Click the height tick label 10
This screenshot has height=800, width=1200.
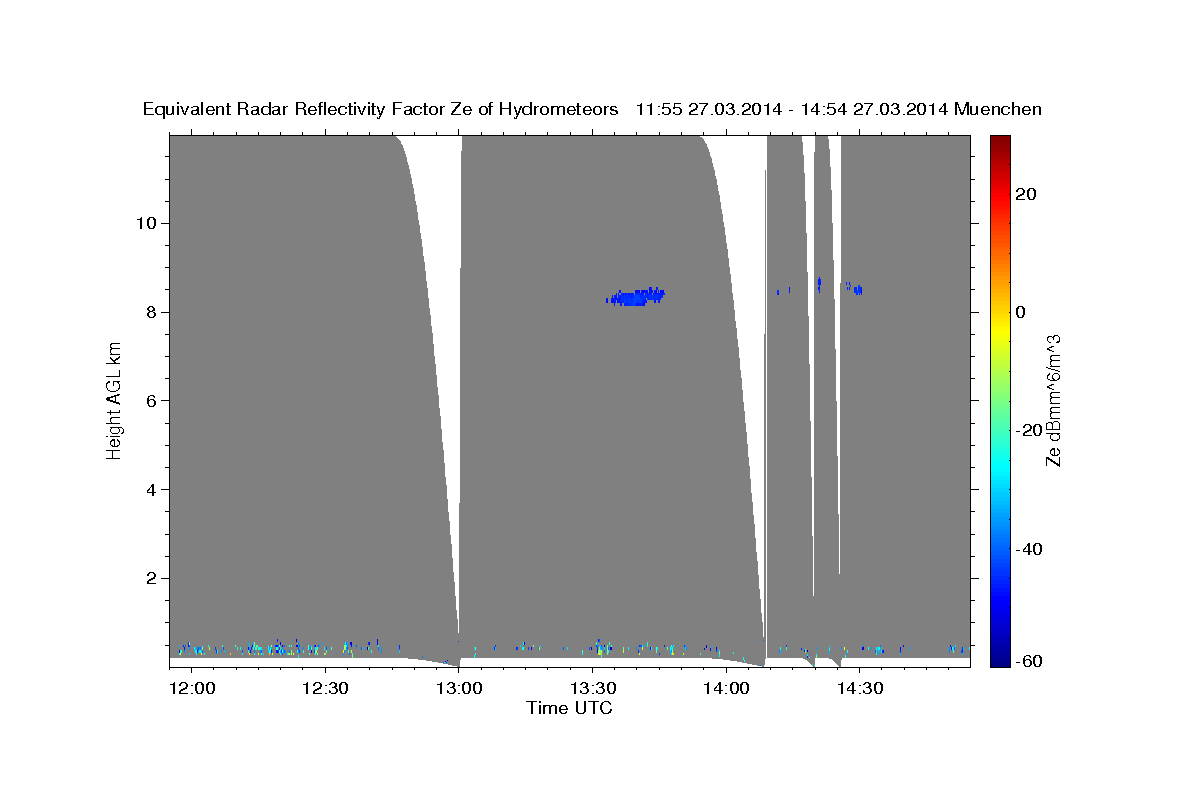[x=146, y=222]
